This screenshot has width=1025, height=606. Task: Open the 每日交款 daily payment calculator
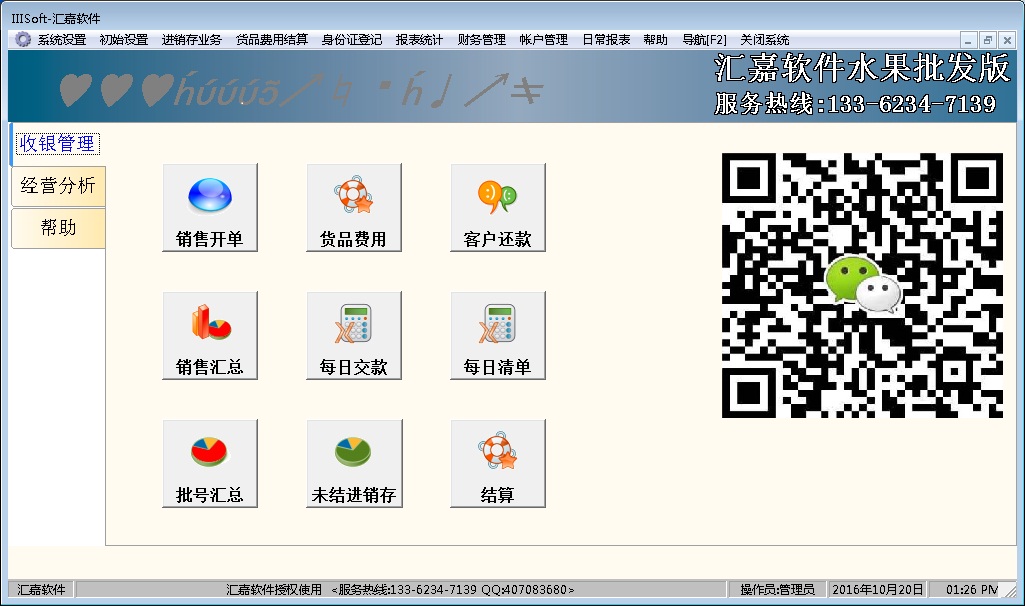354,335
